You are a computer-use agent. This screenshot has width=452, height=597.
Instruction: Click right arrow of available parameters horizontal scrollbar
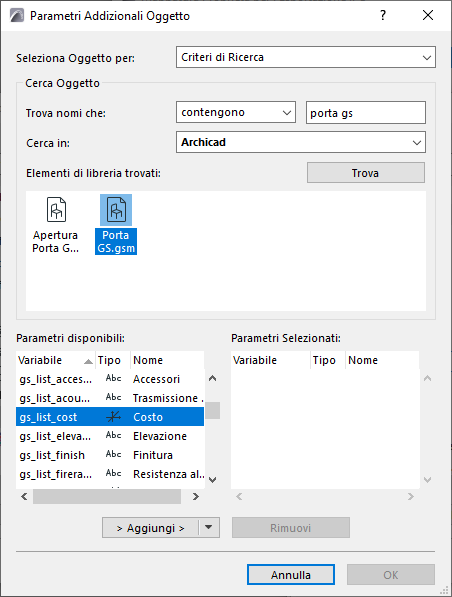pos(196,496)
